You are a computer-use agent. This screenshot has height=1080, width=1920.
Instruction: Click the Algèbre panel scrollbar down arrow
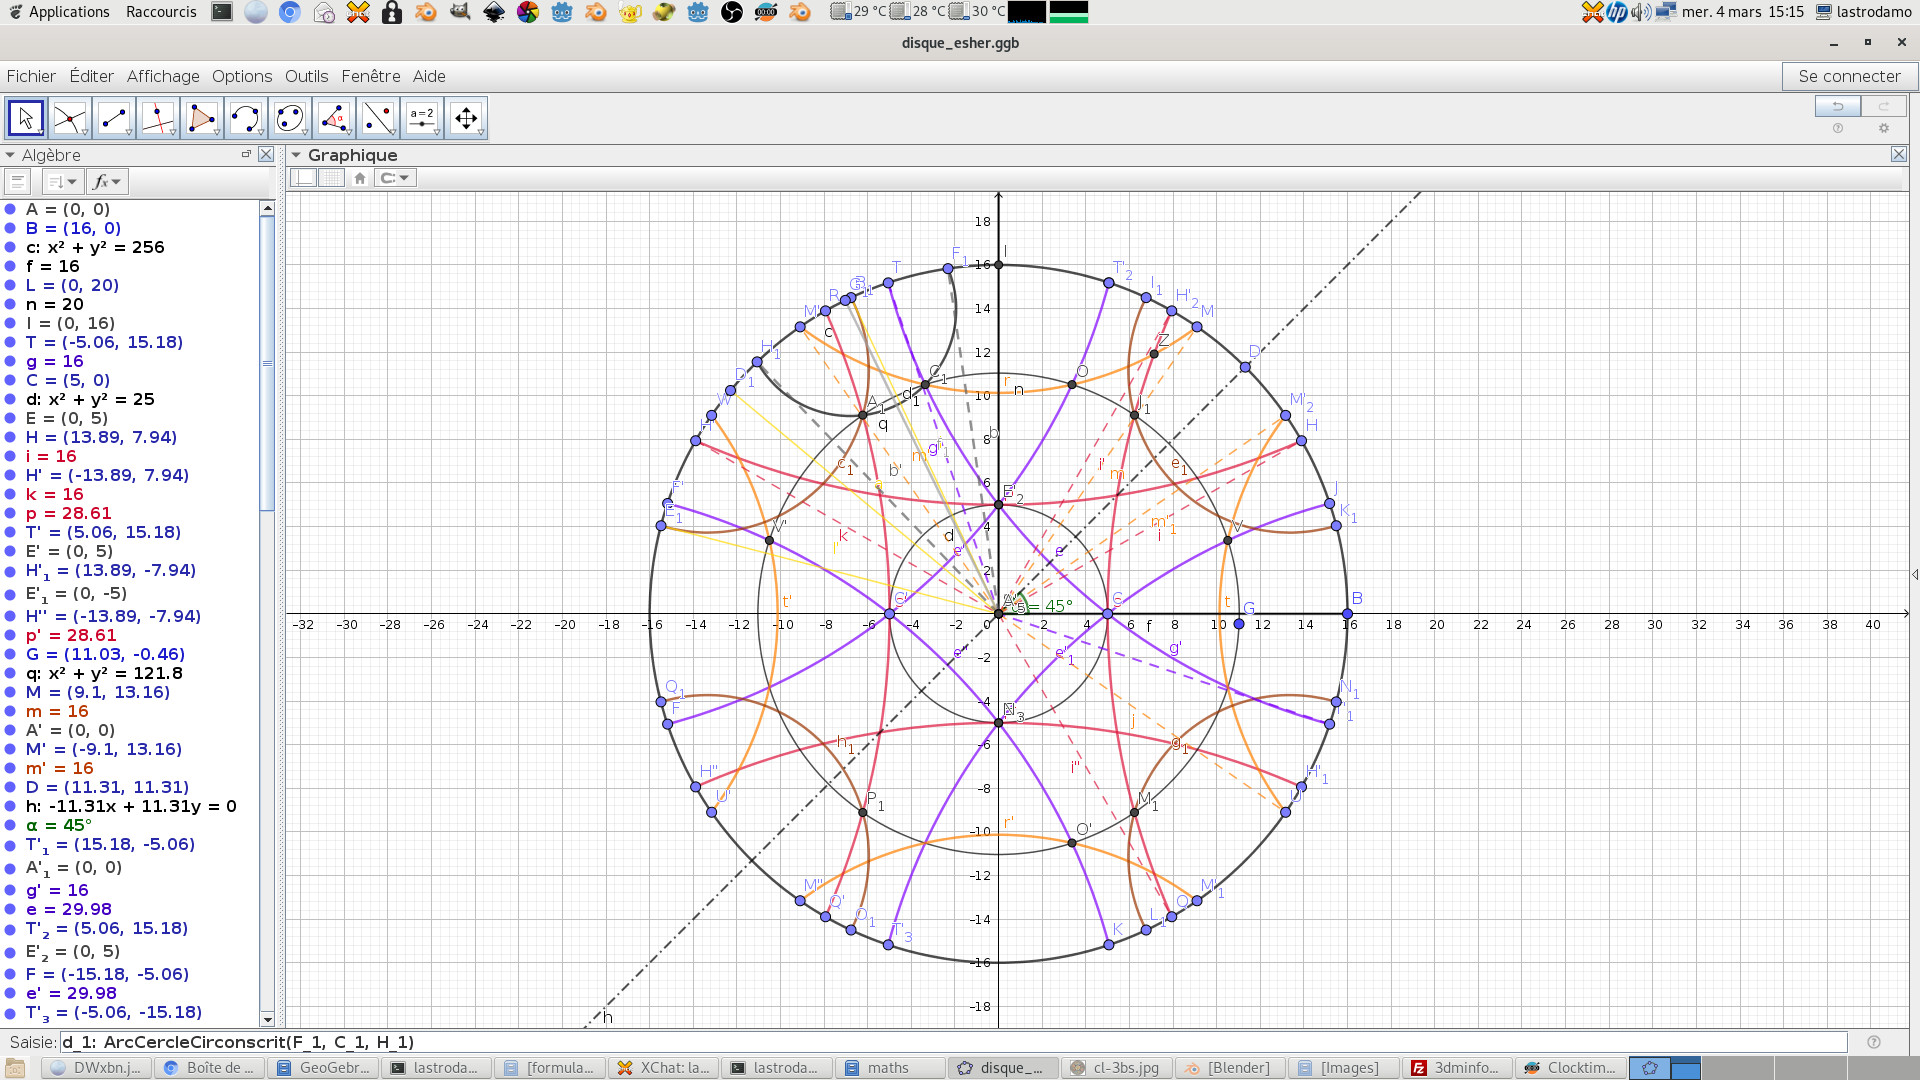[267, 1019]
